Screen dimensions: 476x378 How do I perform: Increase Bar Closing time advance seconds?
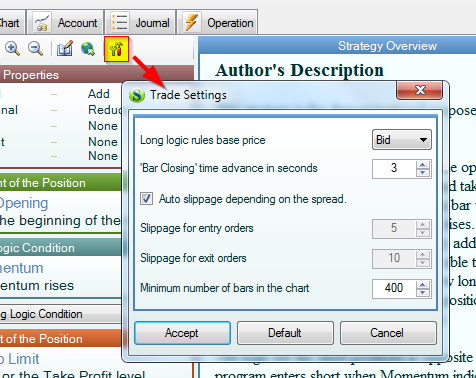(x=423, y=165)
